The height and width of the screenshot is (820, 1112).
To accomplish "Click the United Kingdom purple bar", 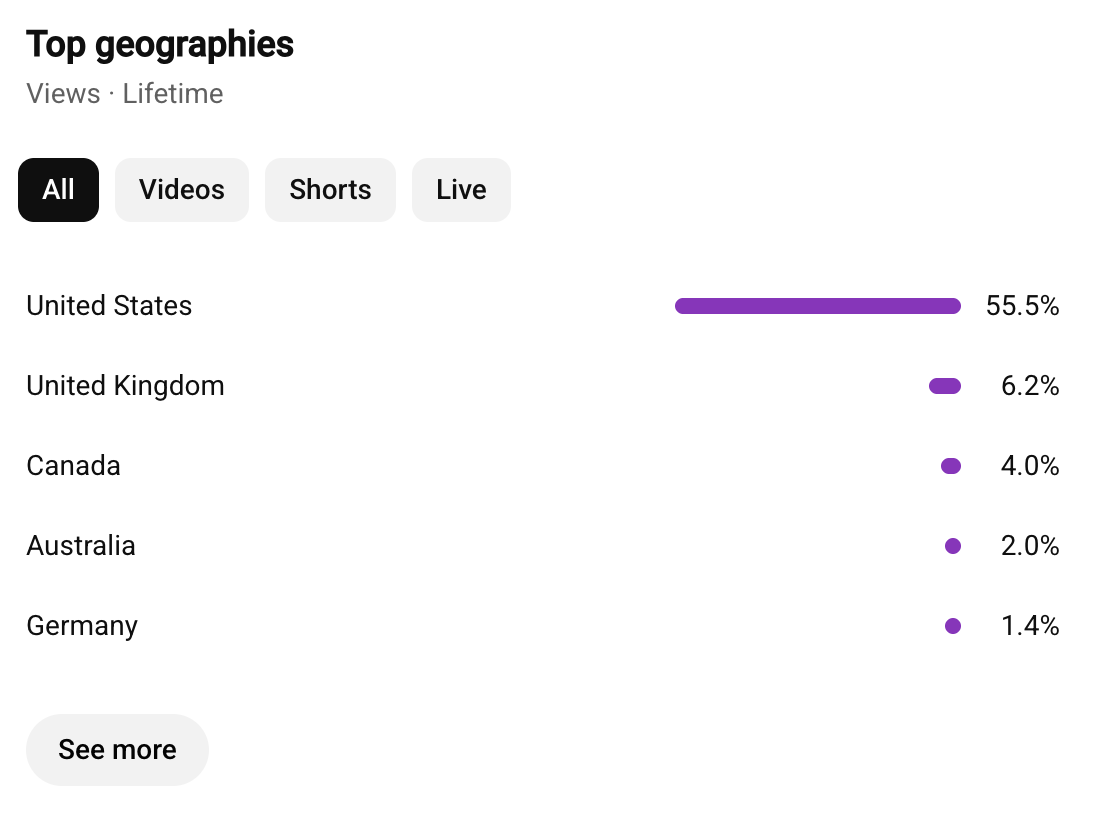I will pos(945,386).
